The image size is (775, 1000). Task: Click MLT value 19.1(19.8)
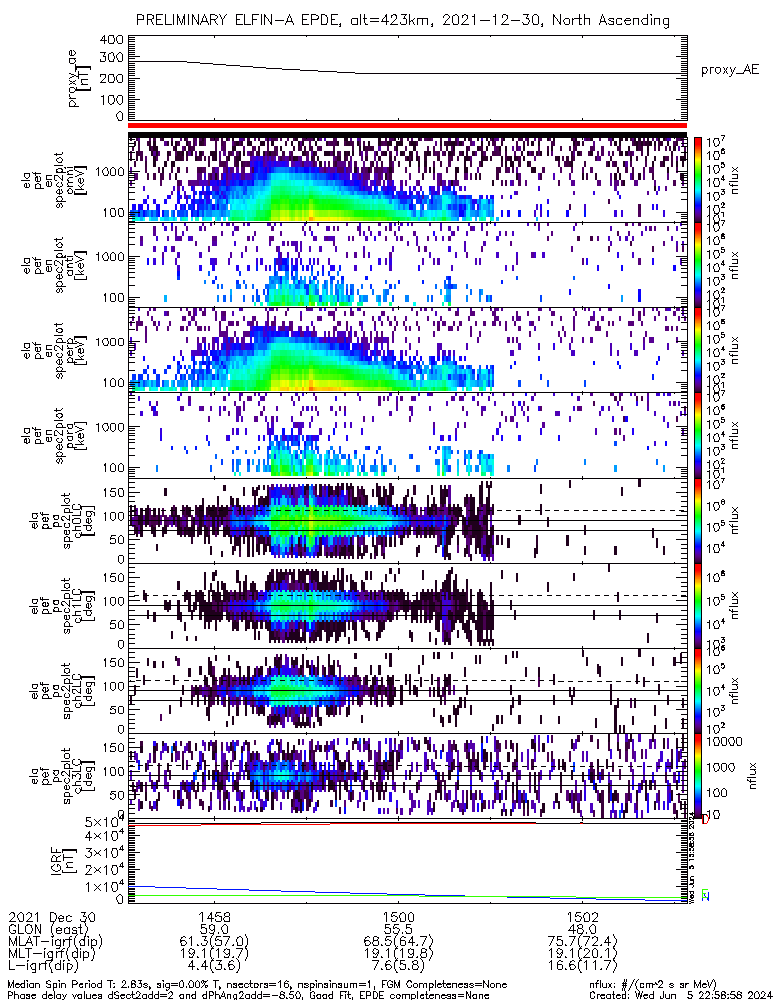(398, 954)
